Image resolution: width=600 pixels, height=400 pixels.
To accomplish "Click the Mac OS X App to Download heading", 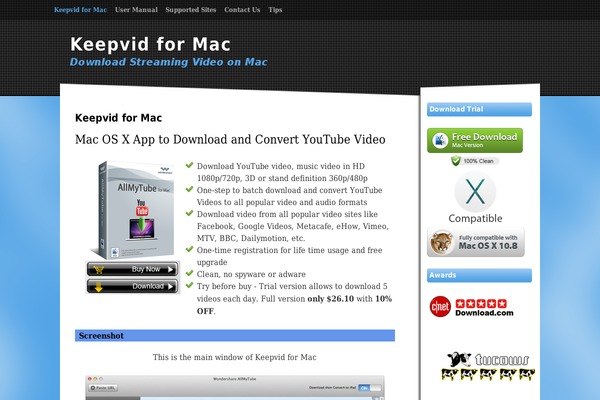I will (230, 139).
